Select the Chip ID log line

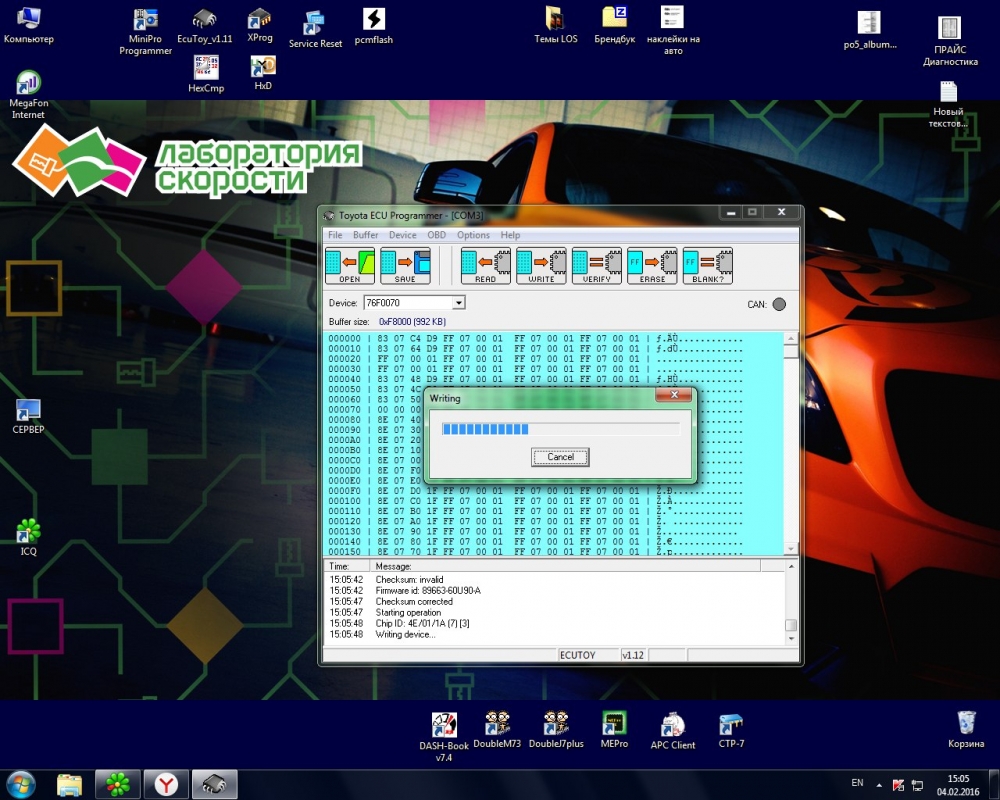coord(422,623)
